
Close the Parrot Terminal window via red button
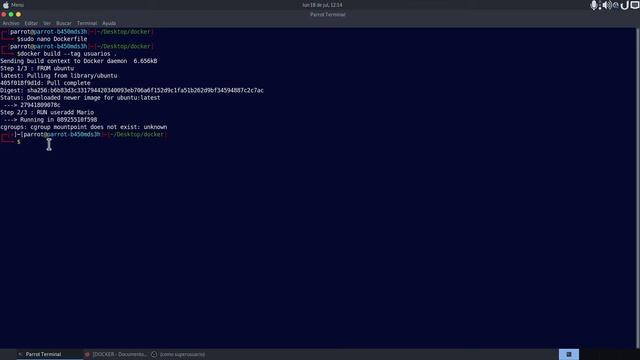click(4, 14)
